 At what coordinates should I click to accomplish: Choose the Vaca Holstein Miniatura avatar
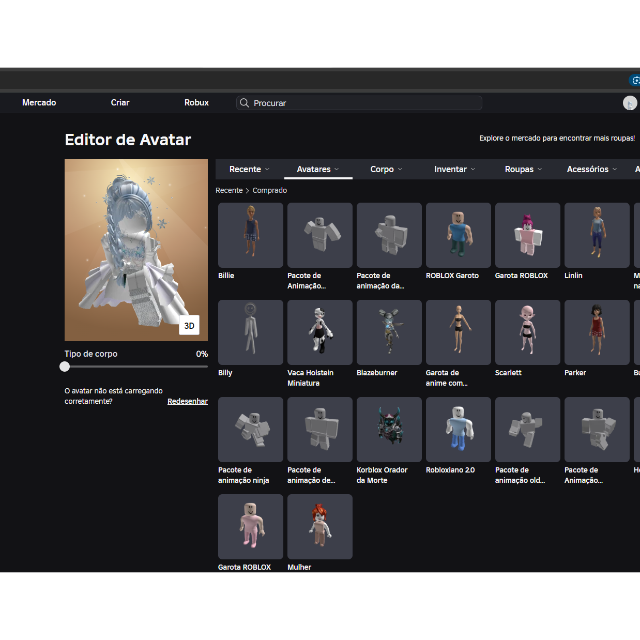(320, 332)
